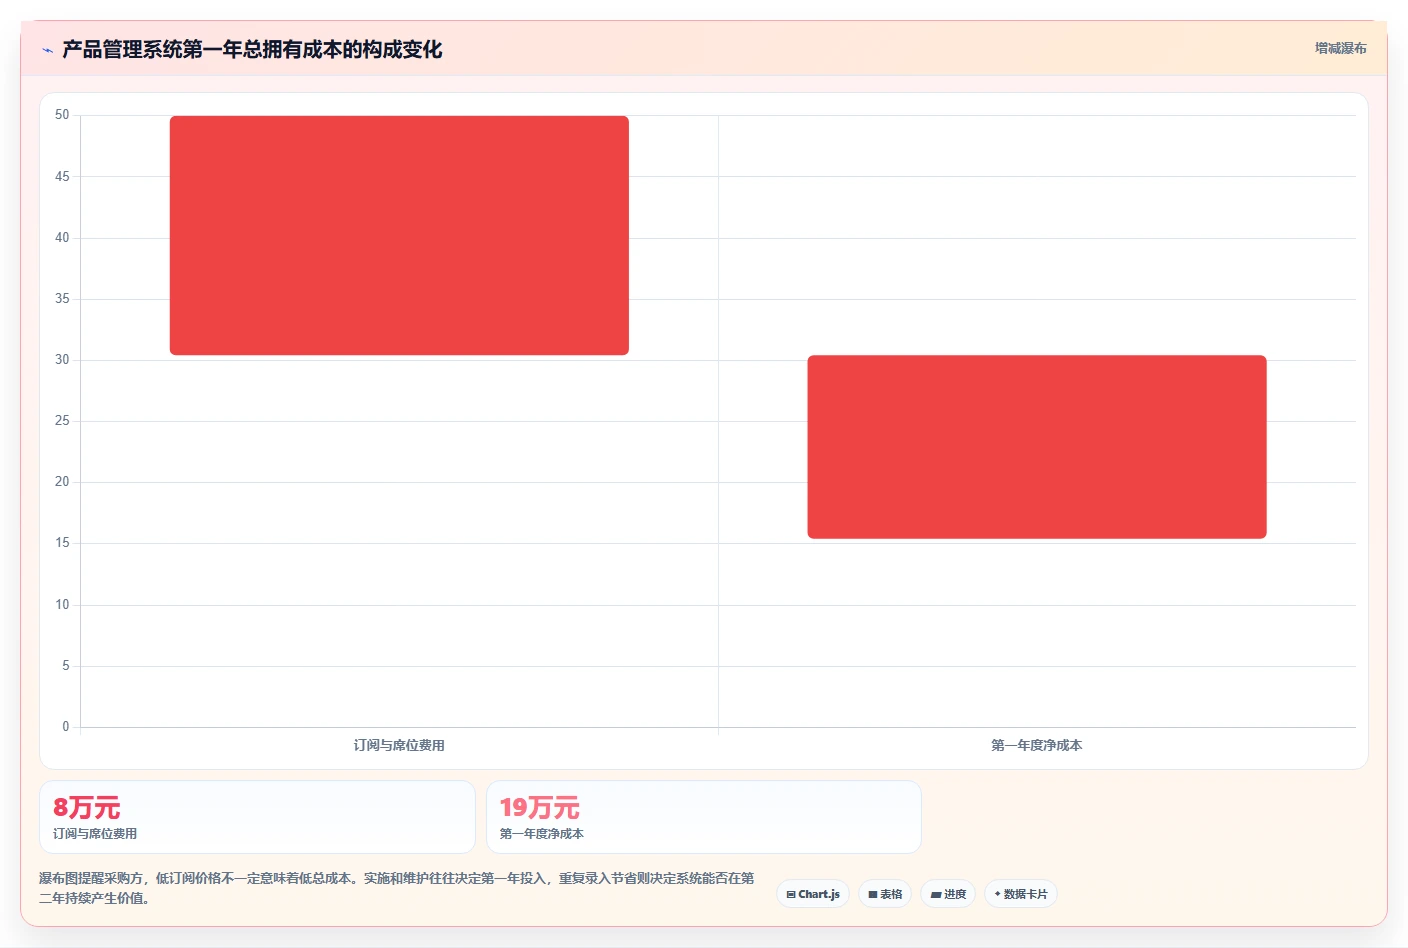Viewport: 1408px width, 948px height.
Task: Select the 进度 tag
Action: pos(948,894)
